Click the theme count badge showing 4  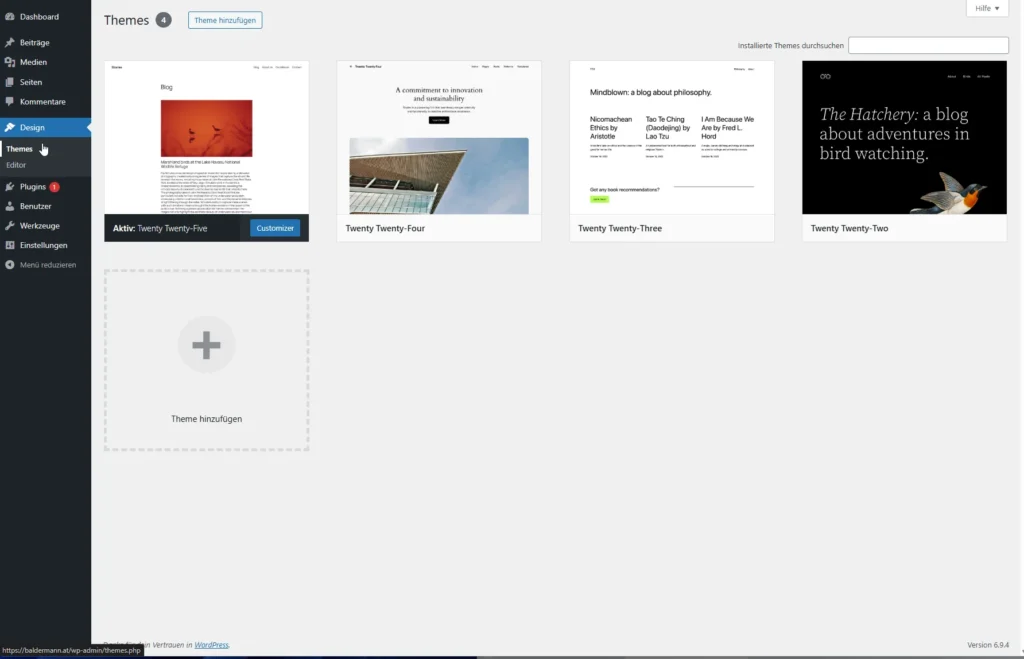pos(163,20)
